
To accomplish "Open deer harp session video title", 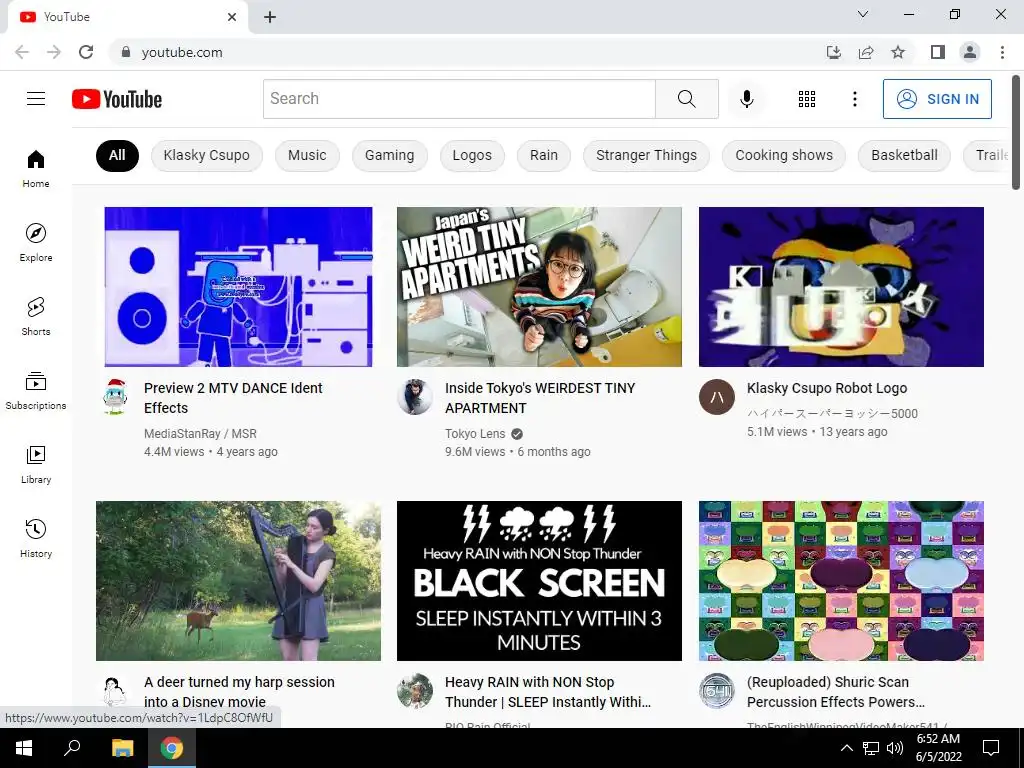I will [x=239, y=692].
